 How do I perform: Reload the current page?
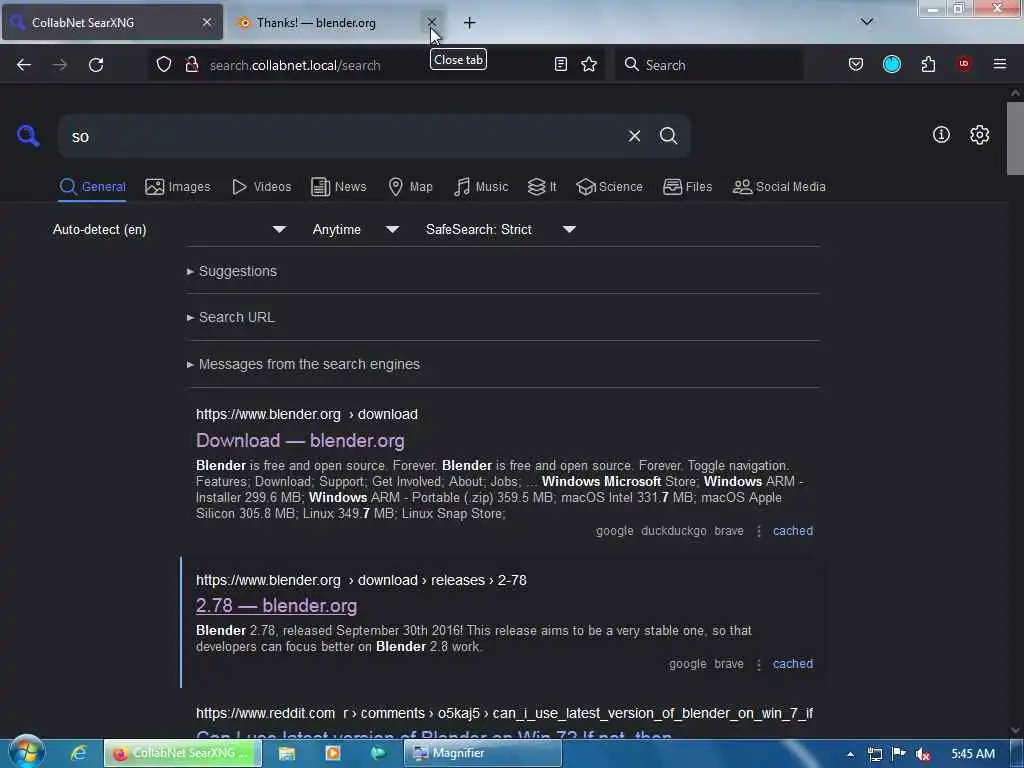[96, 65]
